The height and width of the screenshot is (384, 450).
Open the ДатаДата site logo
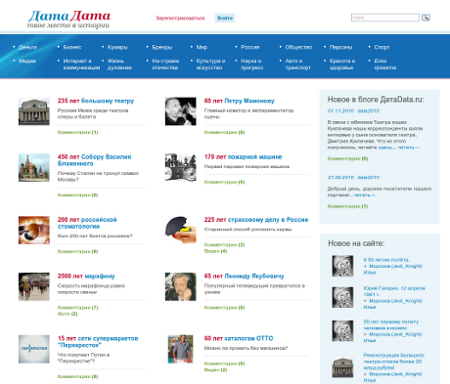click(69, 19)
